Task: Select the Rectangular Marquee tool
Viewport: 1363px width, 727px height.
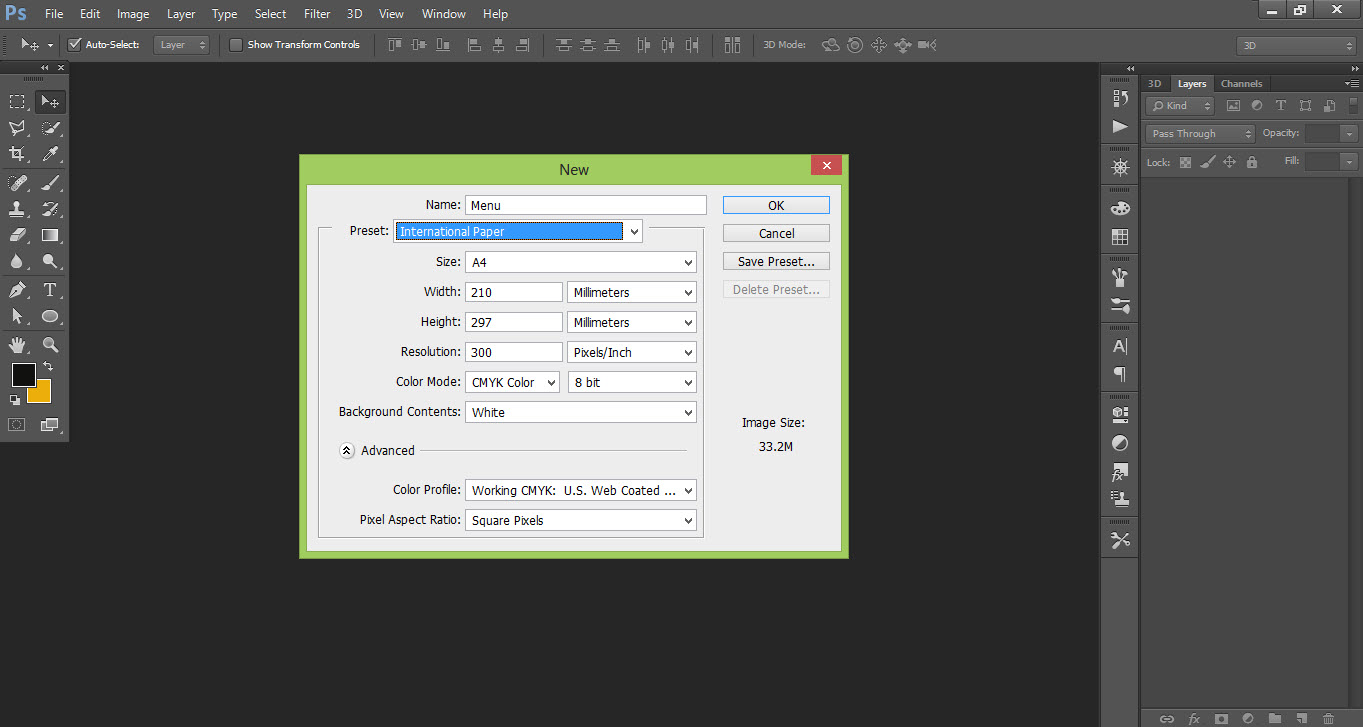Action: click(16, 101)
